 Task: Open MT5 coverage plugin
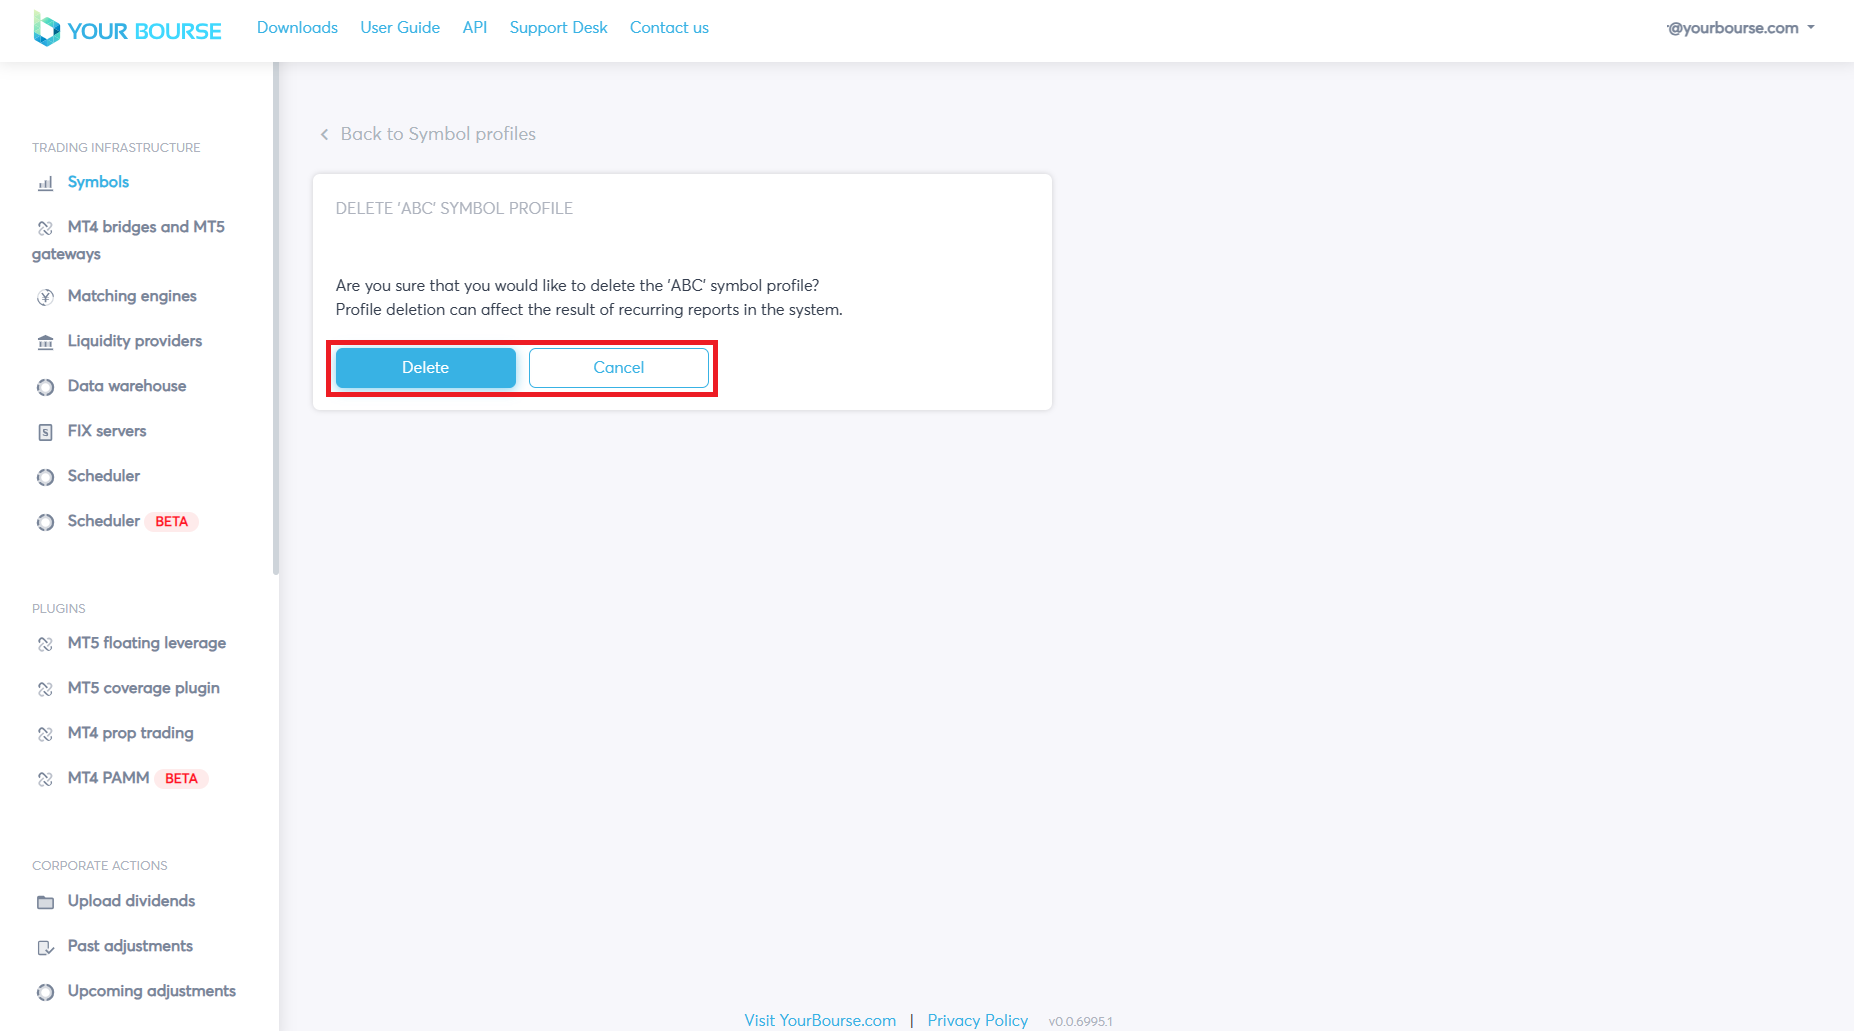(144, 688)
